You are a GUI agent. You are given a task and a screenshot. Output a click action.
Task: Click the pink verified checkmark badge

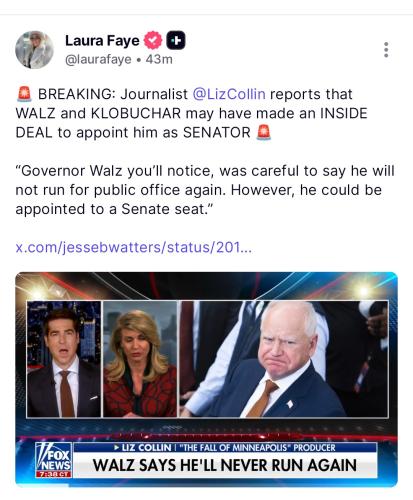click(153, 40)
